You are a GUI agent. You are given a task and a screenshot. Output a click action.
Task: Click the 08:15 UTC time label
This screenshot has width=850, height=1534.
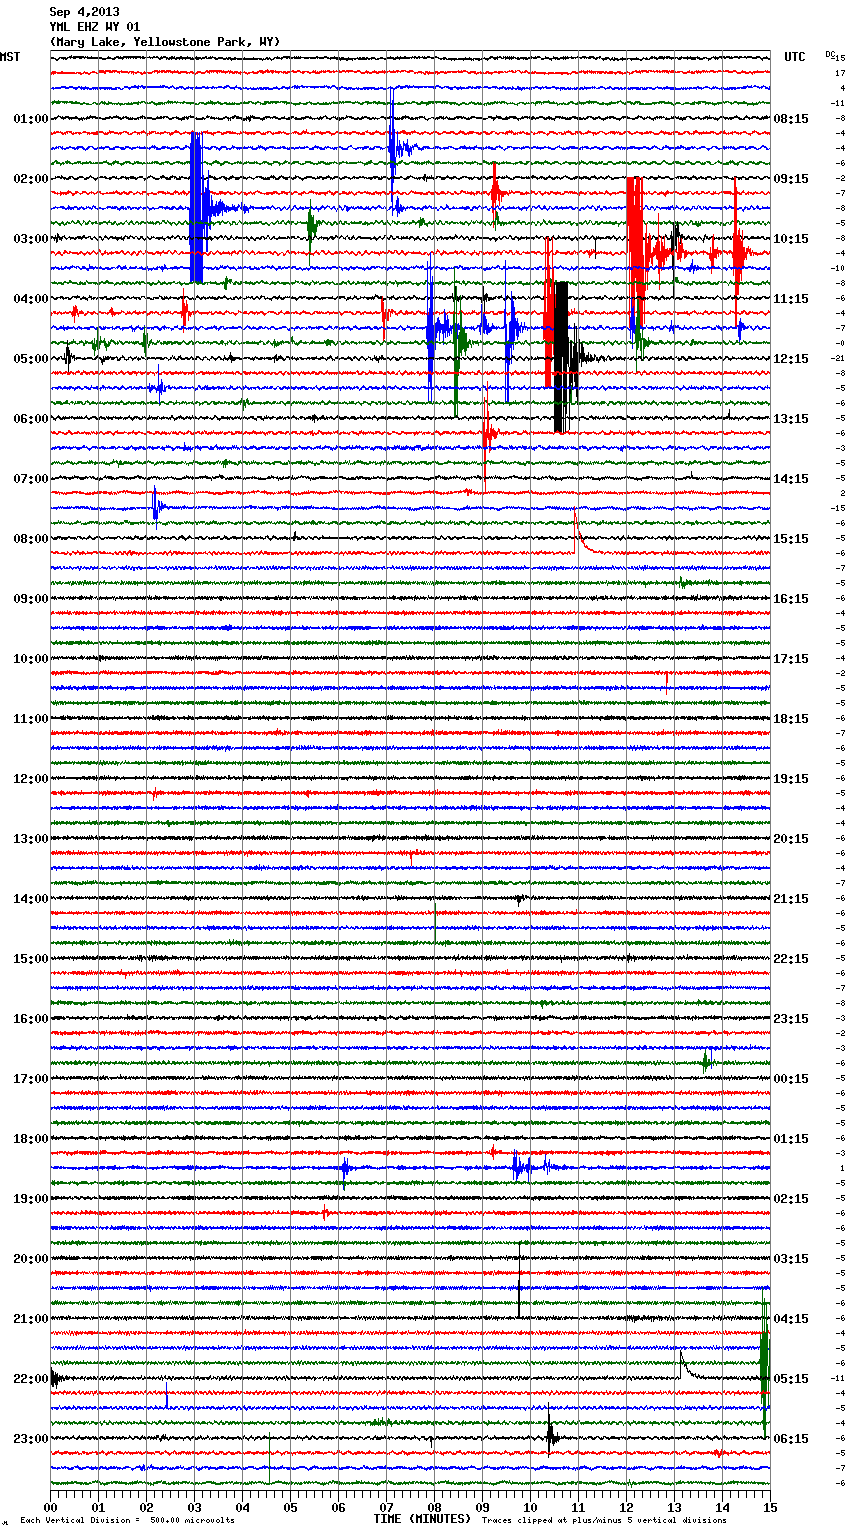pos(791,119)
